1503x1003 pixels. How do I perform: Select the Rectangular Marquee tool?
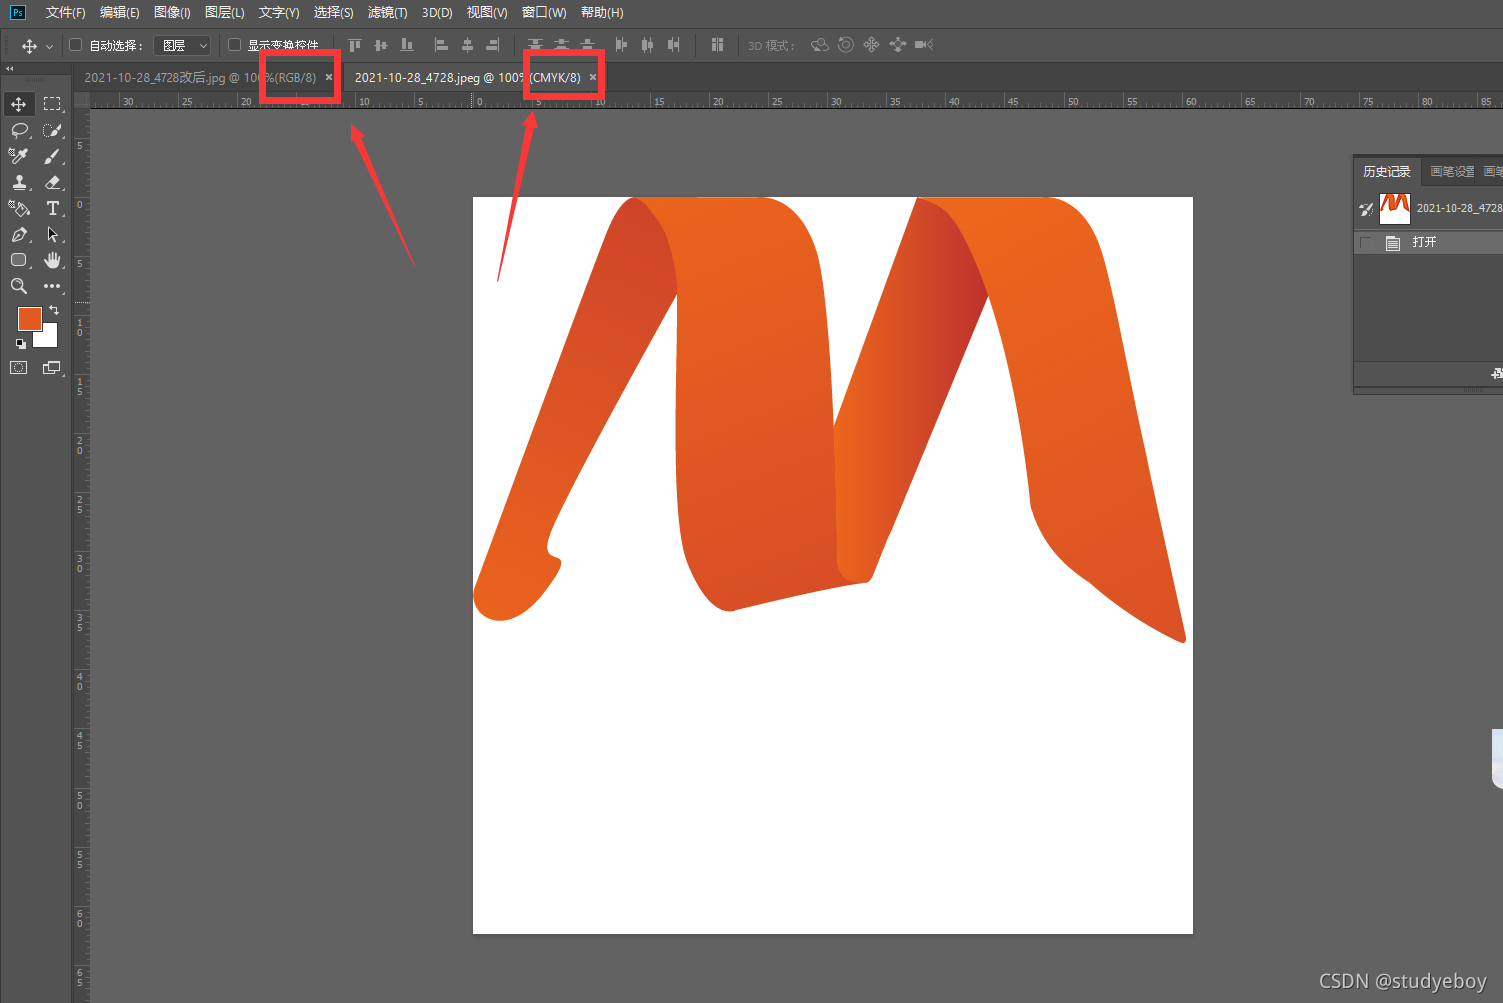[x=52, y=104]
